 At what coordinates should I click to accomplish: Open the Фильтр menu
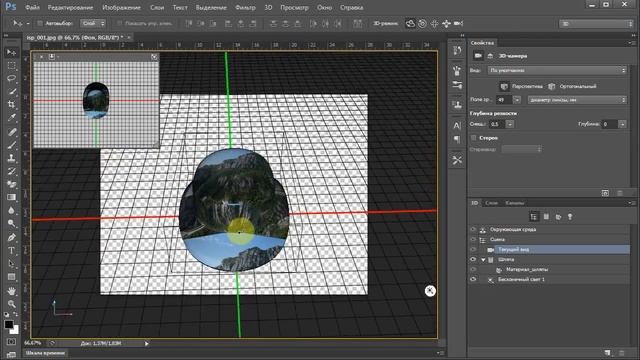tap(245, 7)
